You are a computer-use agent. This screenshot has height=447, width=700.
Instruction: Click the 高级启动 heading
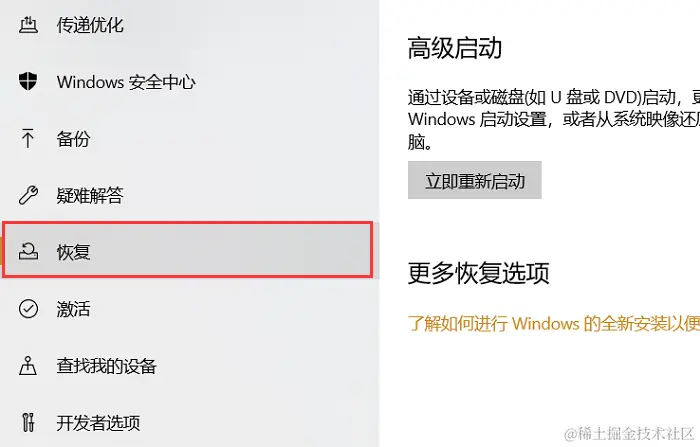click(454, 48)
